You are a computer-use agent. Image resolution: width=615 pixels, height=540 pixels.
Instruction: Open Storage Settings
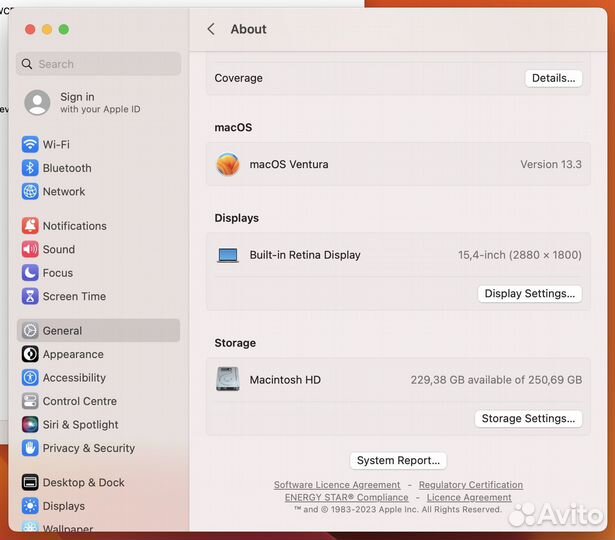coord(528,418)
